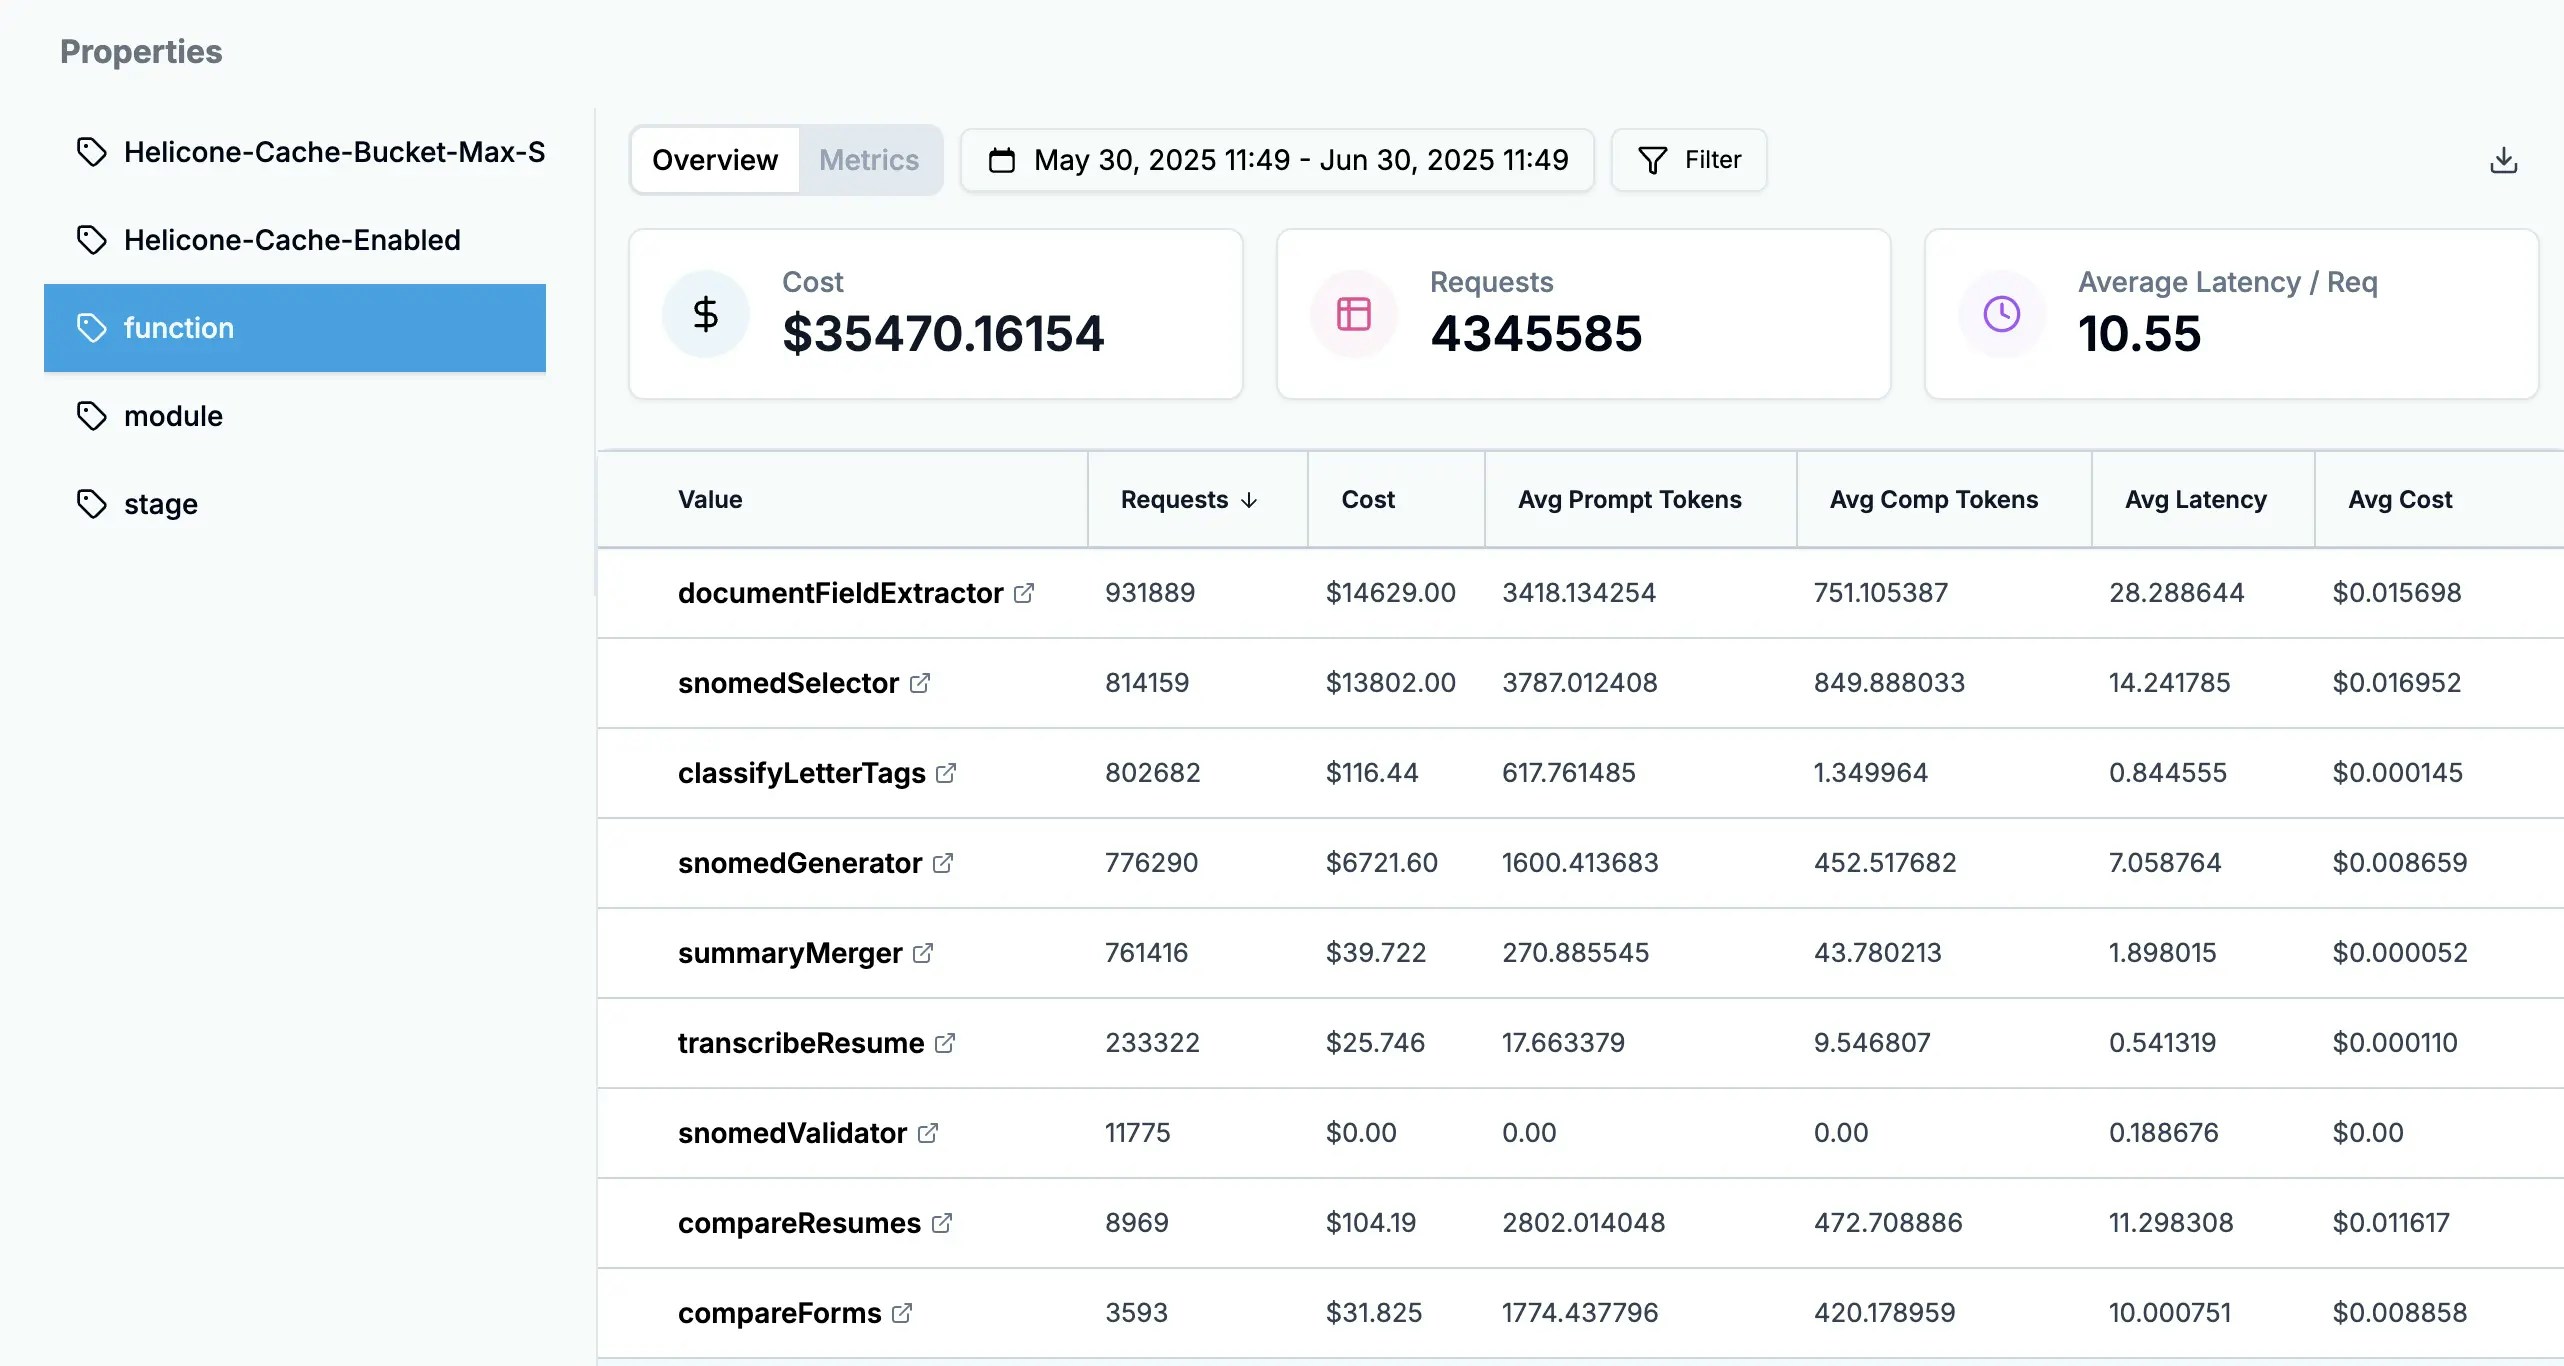Click the clock icon on Average Latency card
Viewport: 2564px width, 1366px height.
2000,313
